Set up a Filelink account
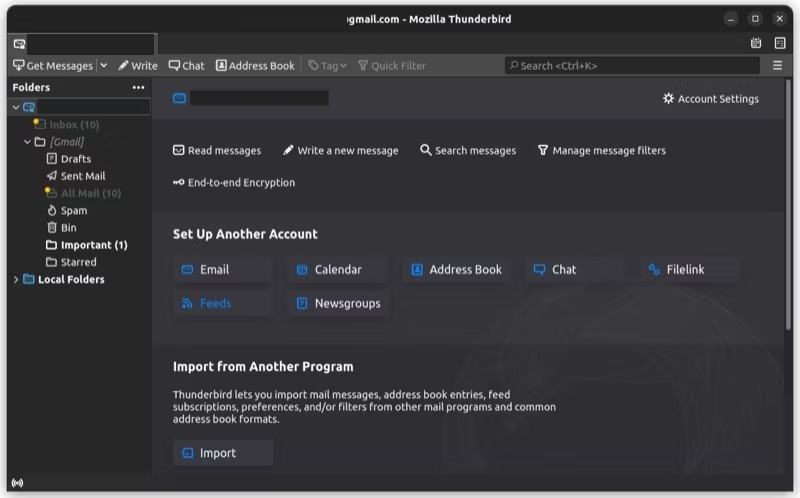Image resolution: width=800 pixels, height=498 pixels. point(690,269)
